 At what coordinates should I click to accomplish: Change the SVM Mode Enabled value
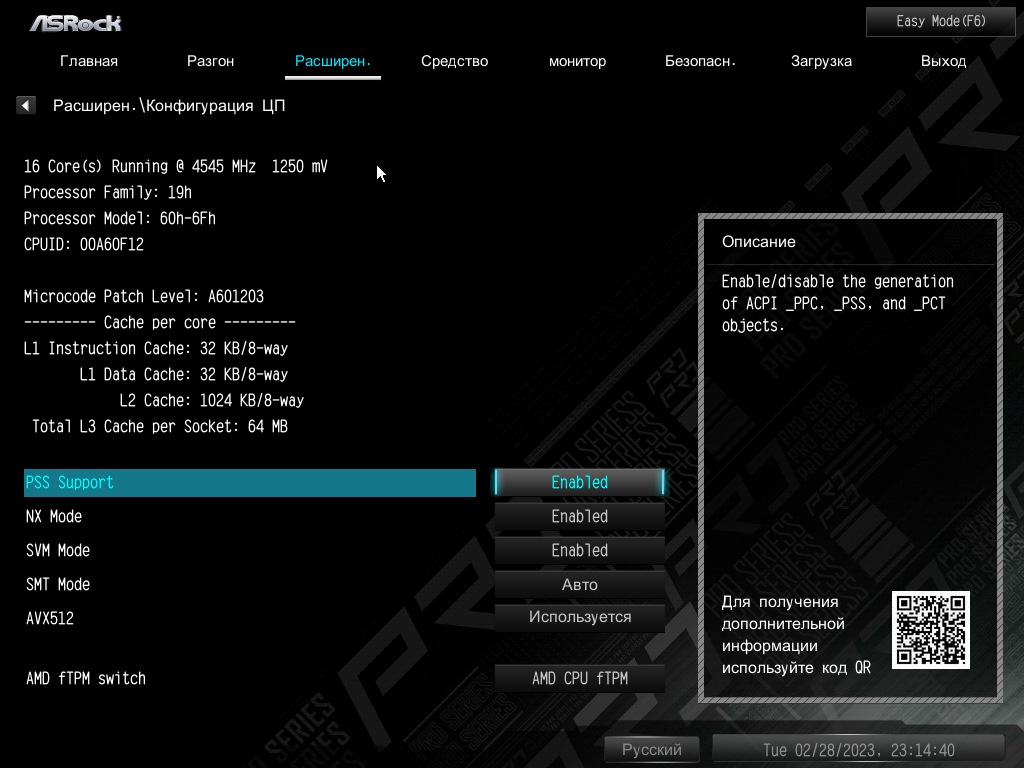tap(580, 551)
